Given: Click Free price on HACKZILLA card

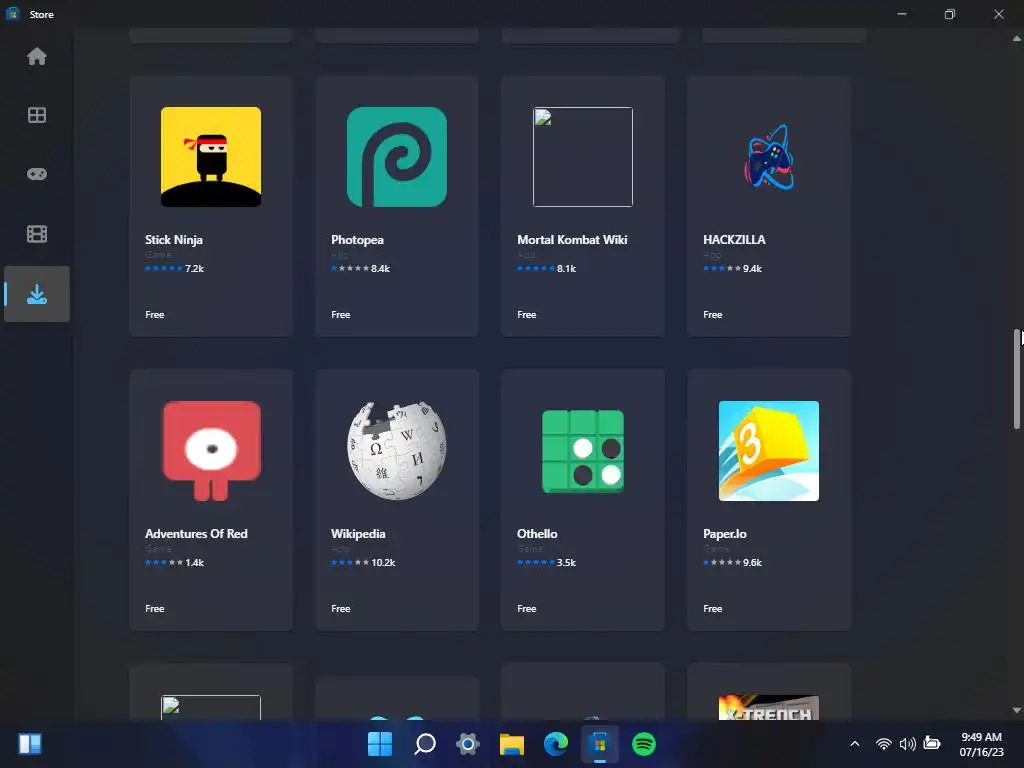Looking at the screenshot, I should tap(713, 315).
